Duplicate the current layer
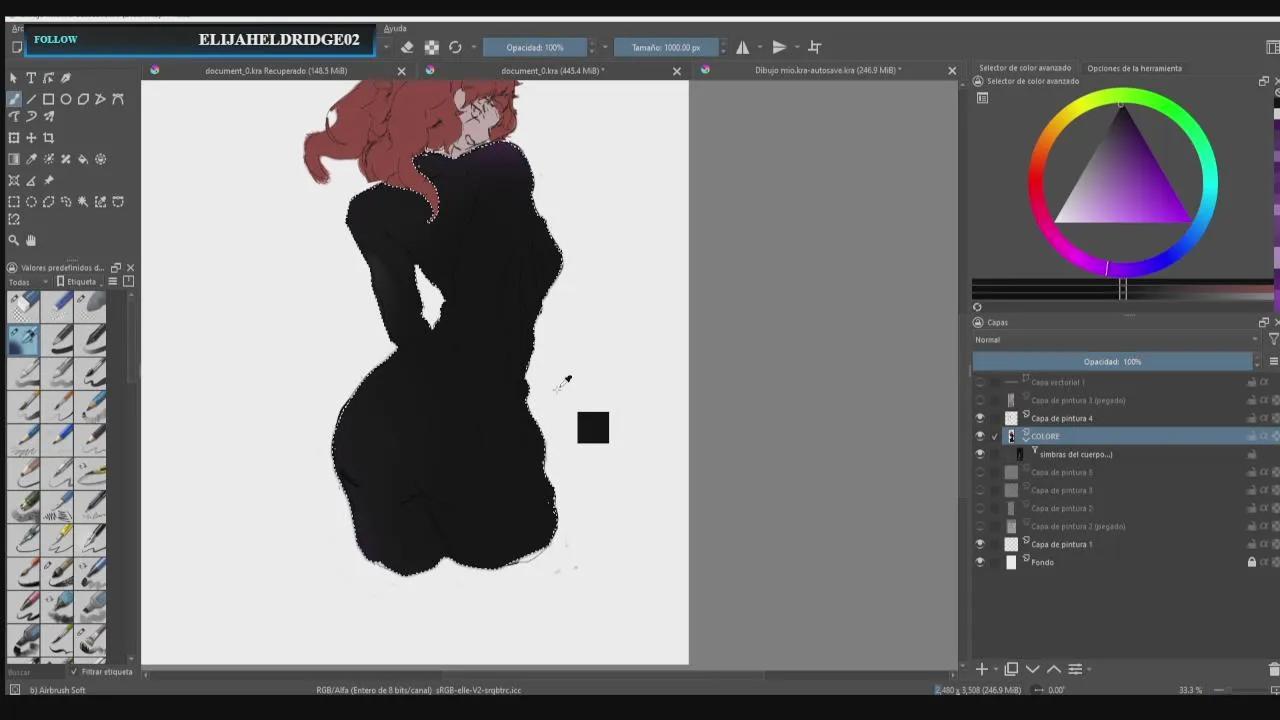The width and height of the screenshot is (1280, 720). [1011, 669]
